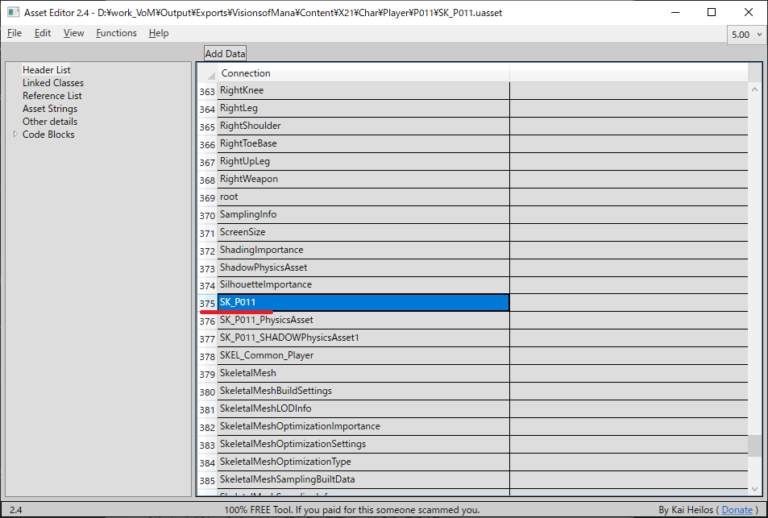Screen dimensions: 768x518
Task: Select Asset Strings in the tree
Action: 49,109
